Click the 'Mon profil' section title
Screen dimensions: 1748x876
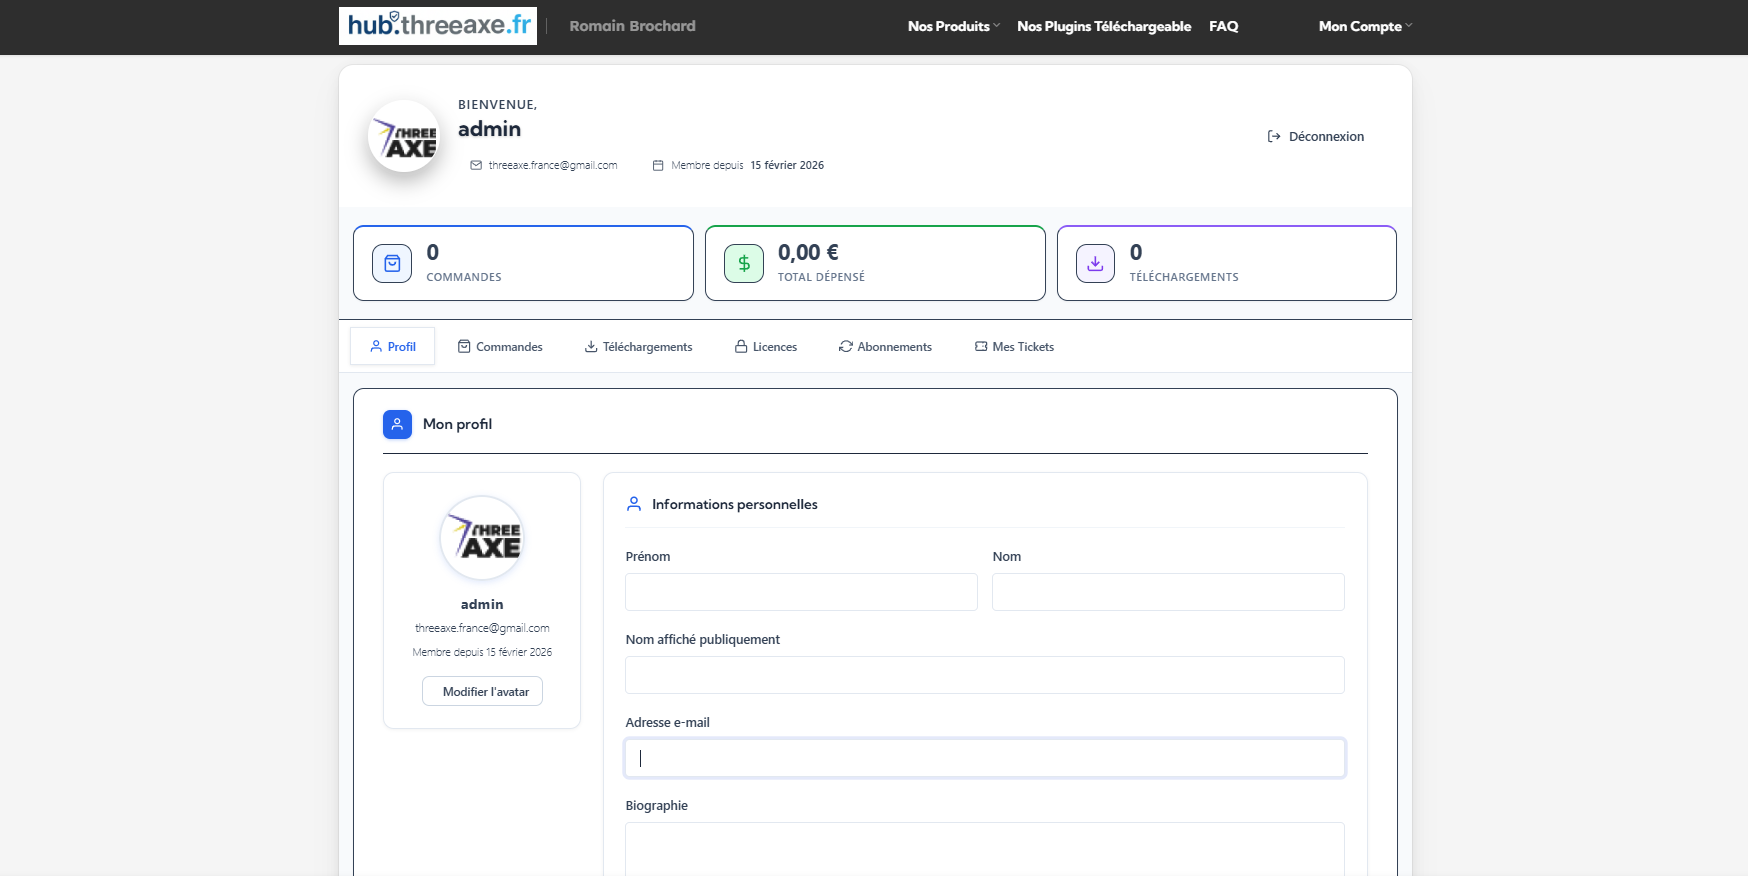click(457, 424)
